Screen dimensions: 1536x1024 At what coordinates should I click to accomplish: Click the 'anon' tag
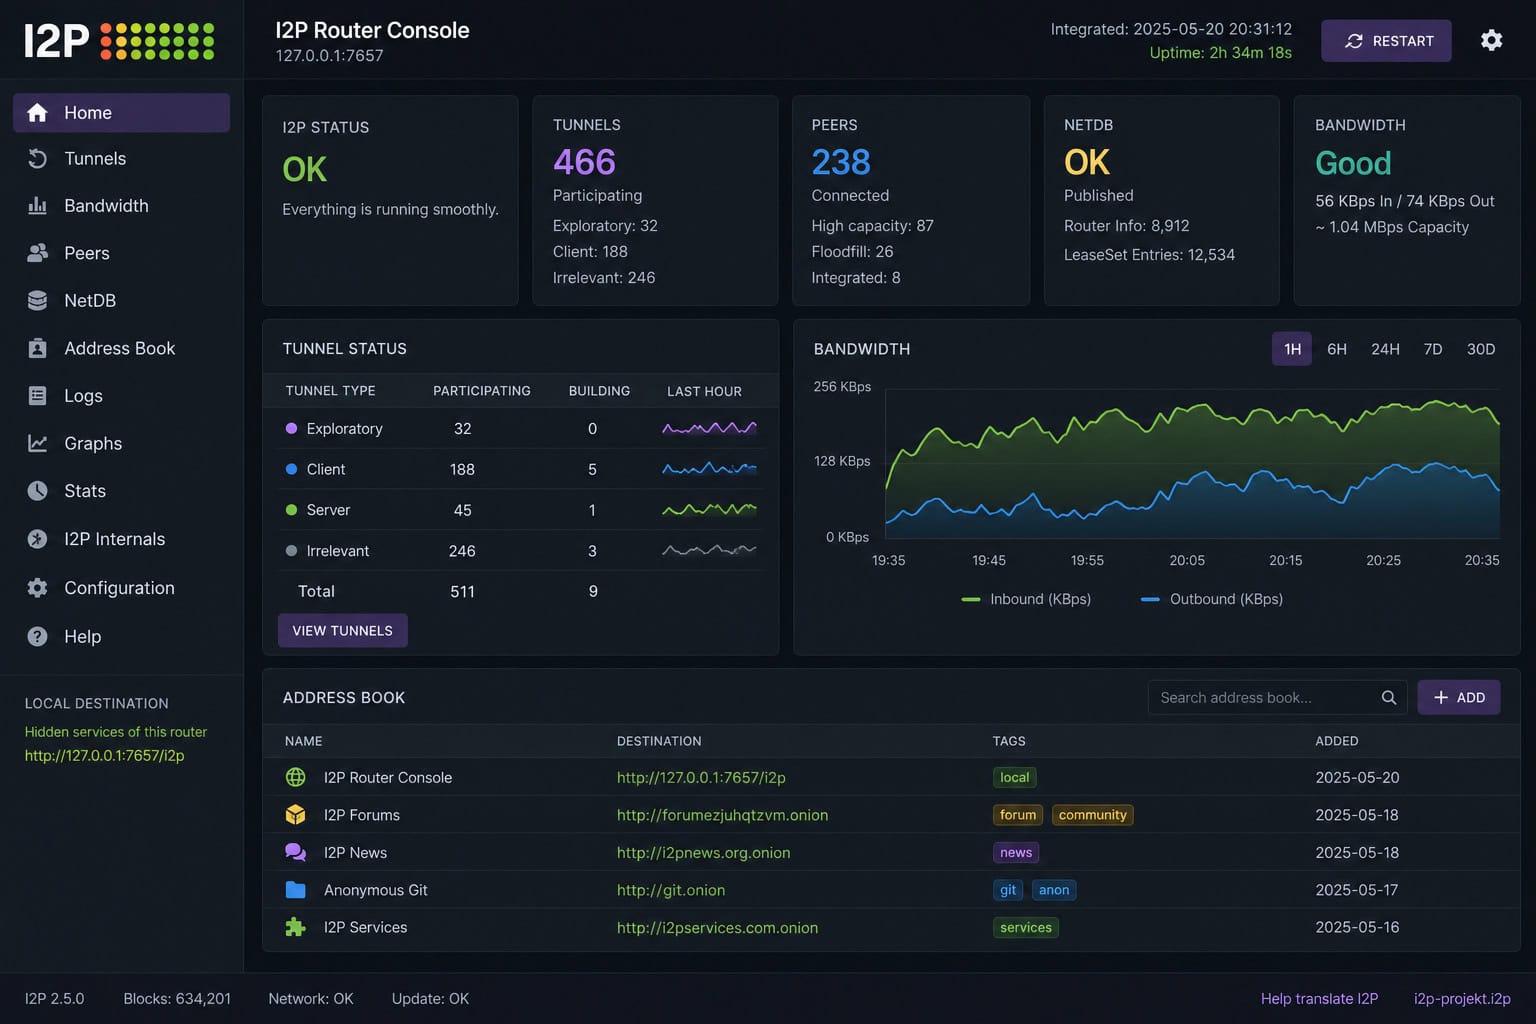[1054, 890]
